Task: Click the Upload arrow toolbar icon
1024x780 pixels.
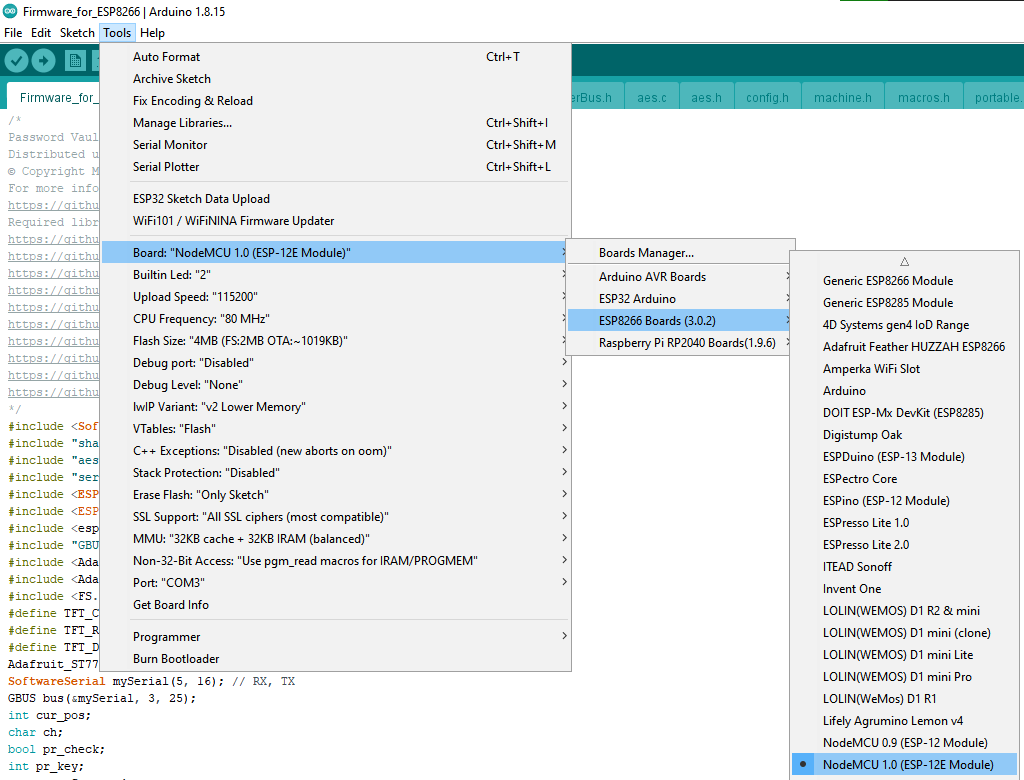Action: [43, 61]
